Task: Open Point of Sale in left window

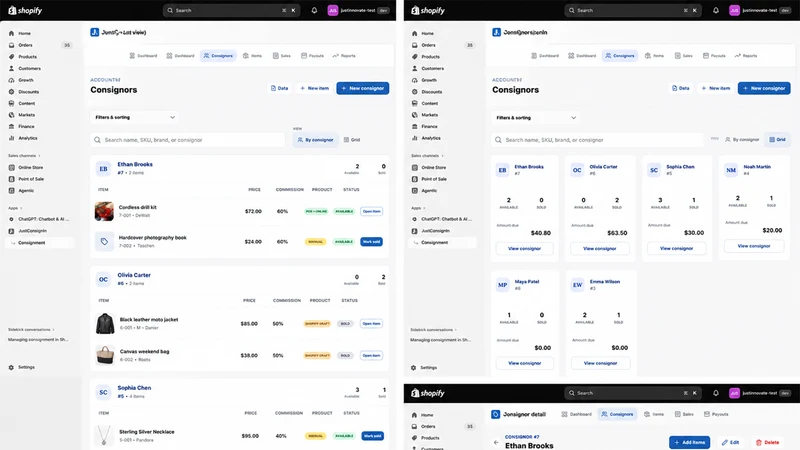Action: tap(31, 179)
